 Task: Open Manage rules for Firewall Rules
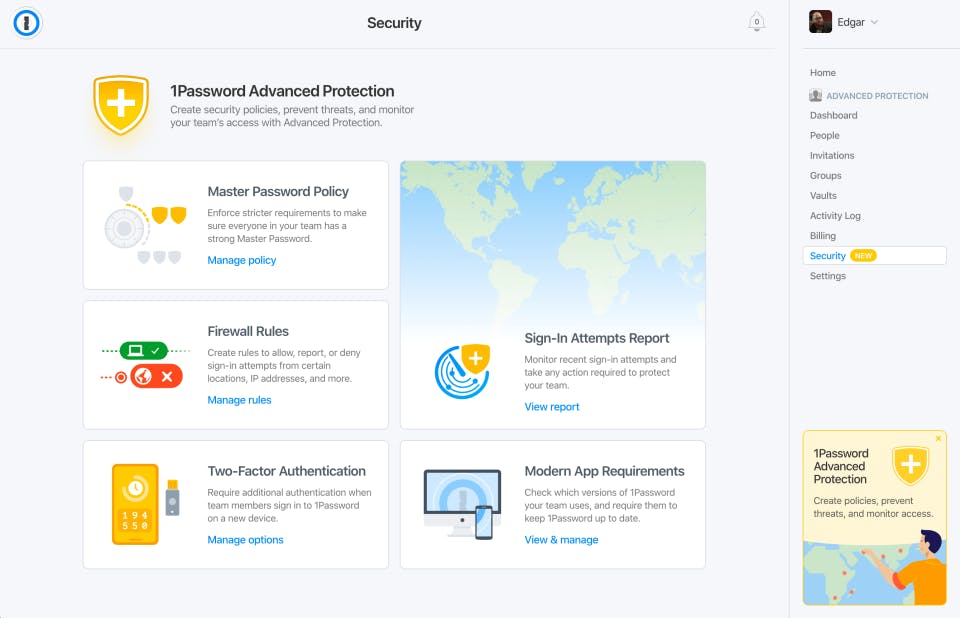[x=239, y=399]
